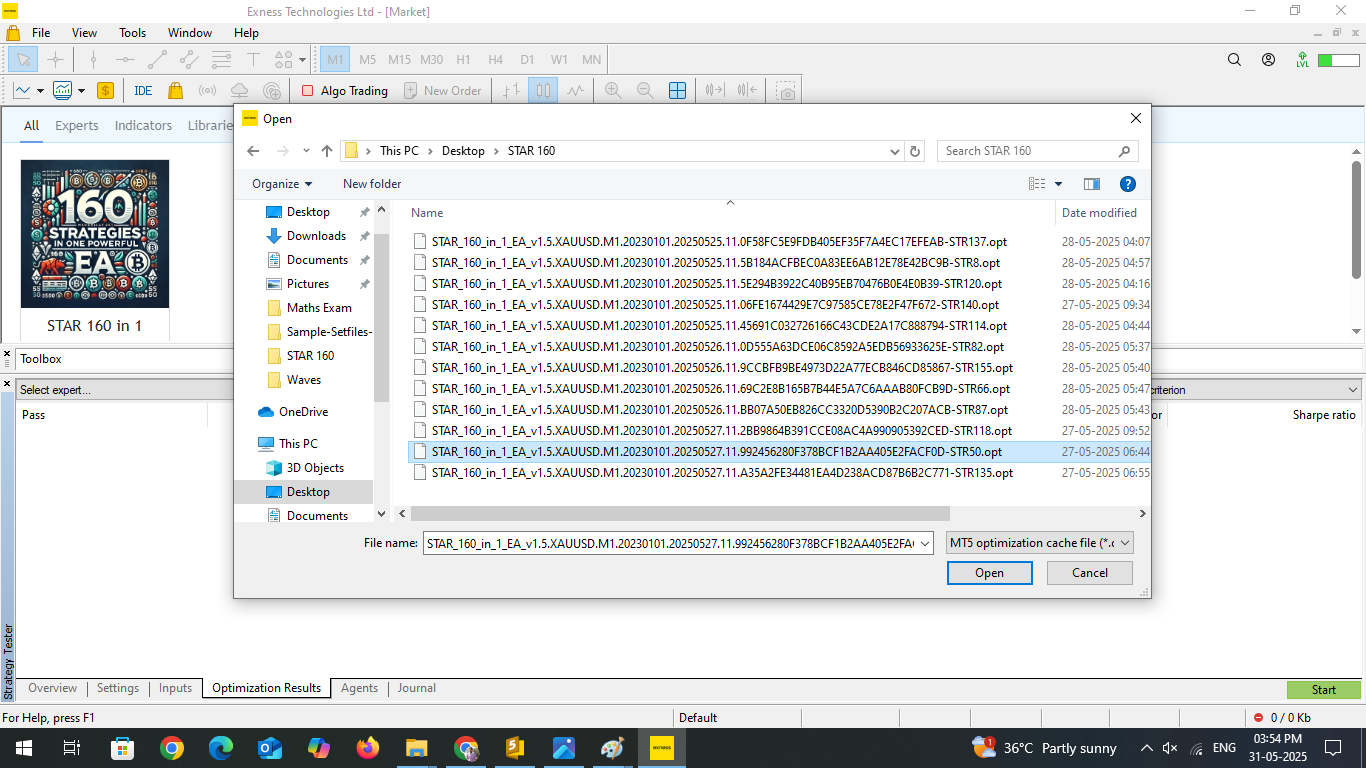Expand the address bar path history dropdown
The height and width of the screenshot is (768, 1366).
[895, 151]
